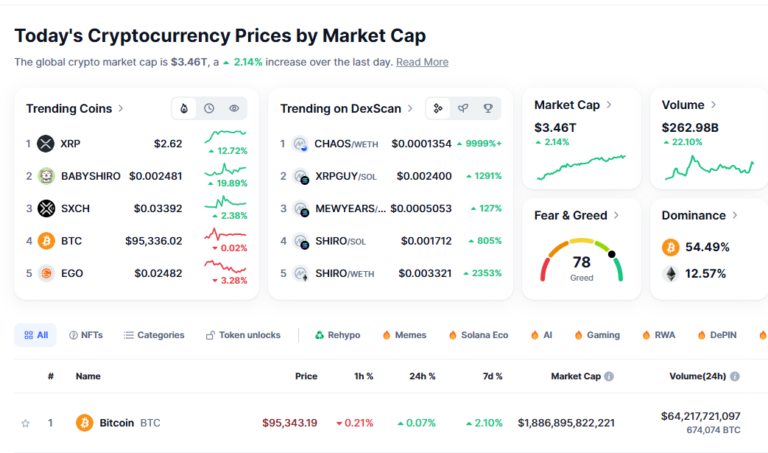Click the Fear & Greed gauge meter
768x453 pixels.
click(581, 261)
